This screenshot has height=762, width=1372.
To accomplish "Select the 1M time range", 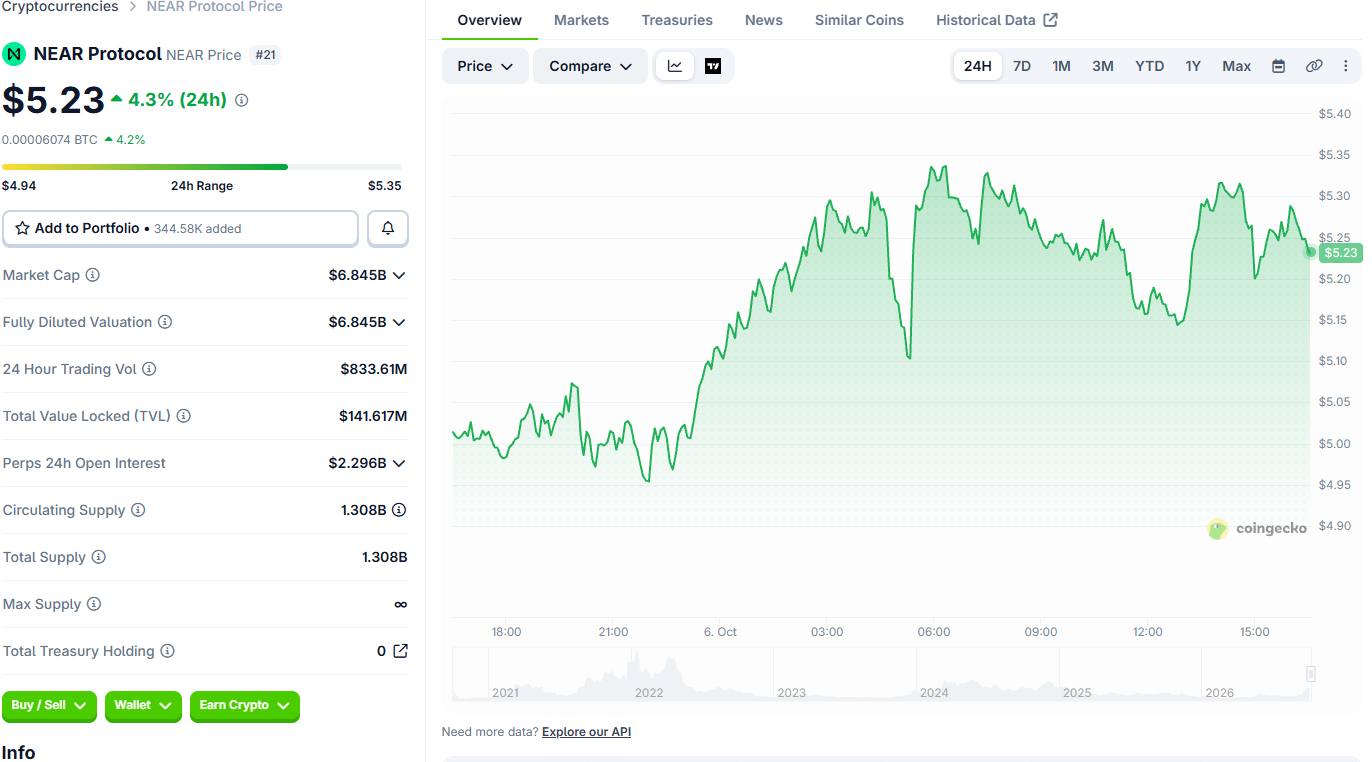I will [x=1061, y=66].
